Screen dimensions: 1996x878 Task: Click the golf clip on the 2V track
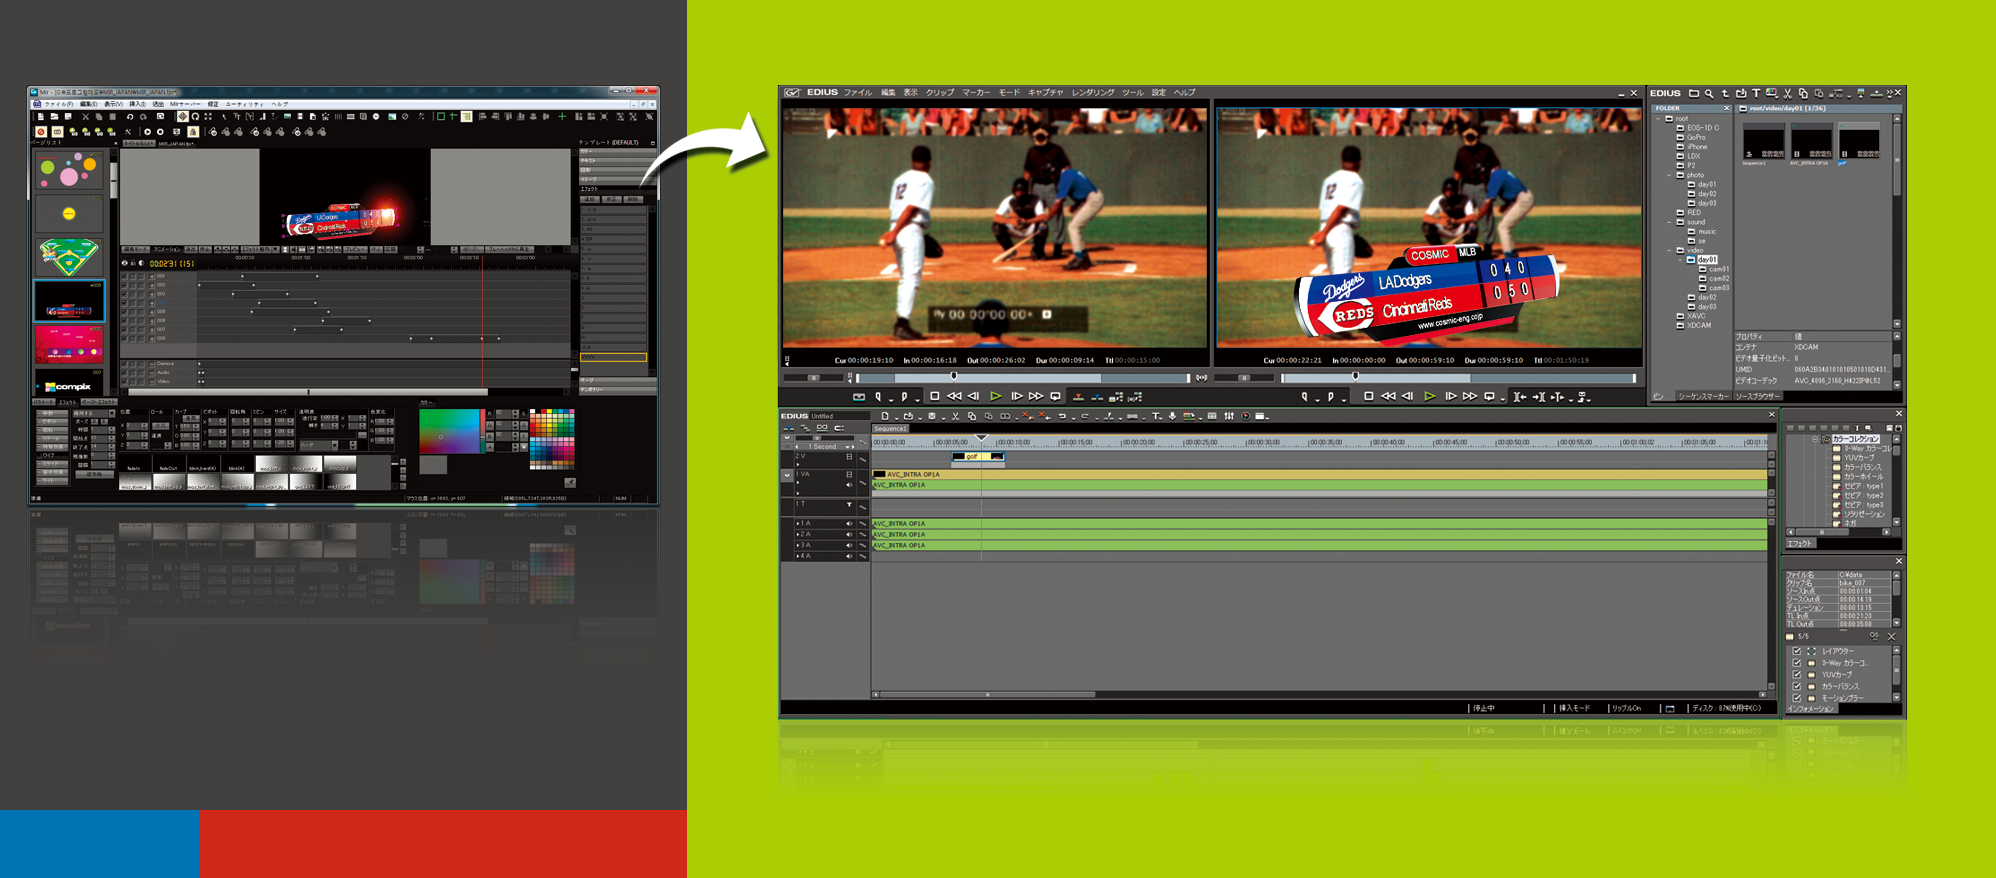tap(972, 457)
